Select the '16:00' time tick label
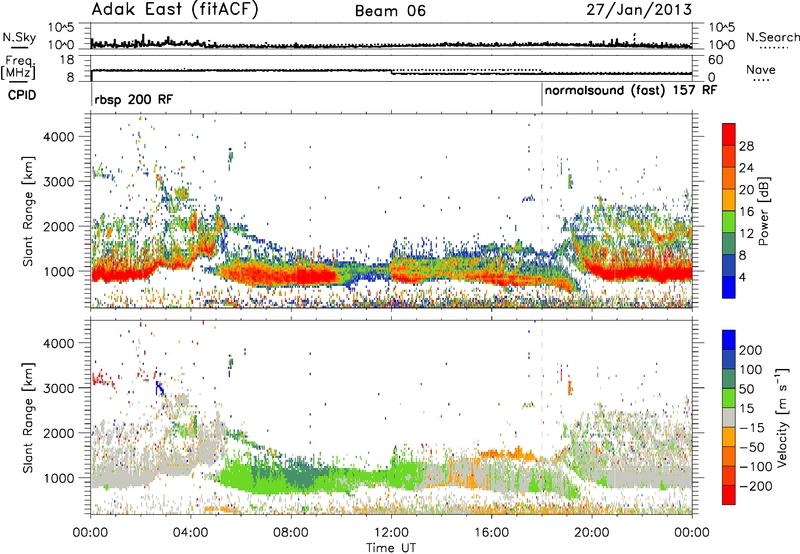The height and width of the screenshot is (554, 800). tap(491, 533)
